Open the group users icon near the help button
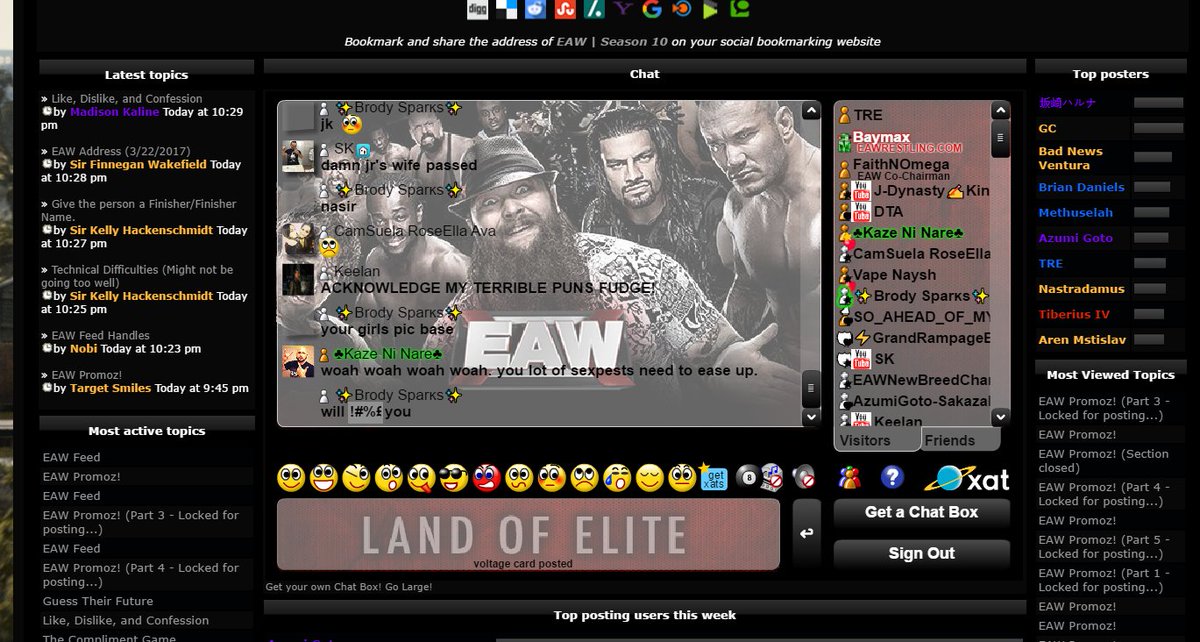 tap(849, 478)
